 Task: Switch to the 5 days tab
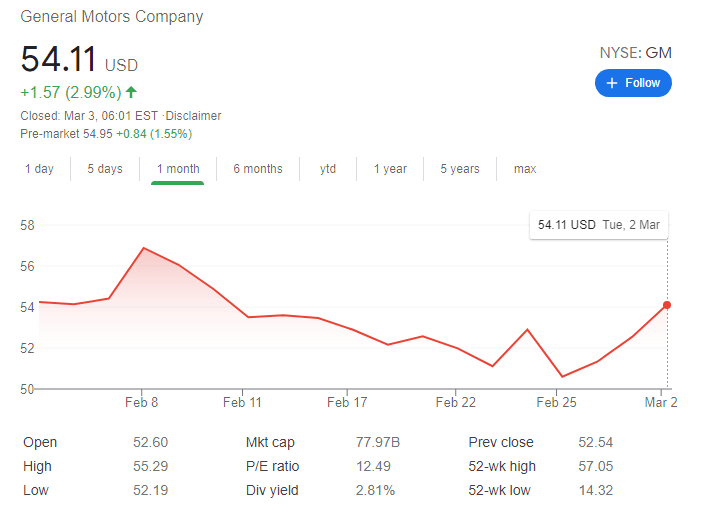point(105,169)
